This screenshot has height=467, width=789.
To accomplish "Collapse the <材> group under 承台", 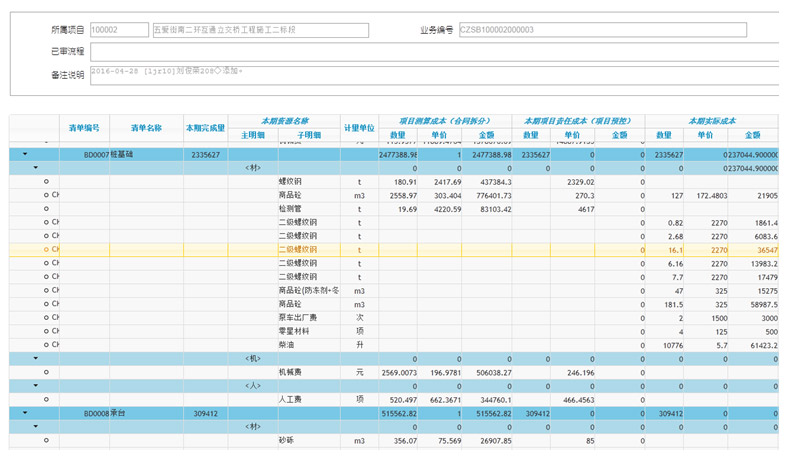I will tap(35, 426).
